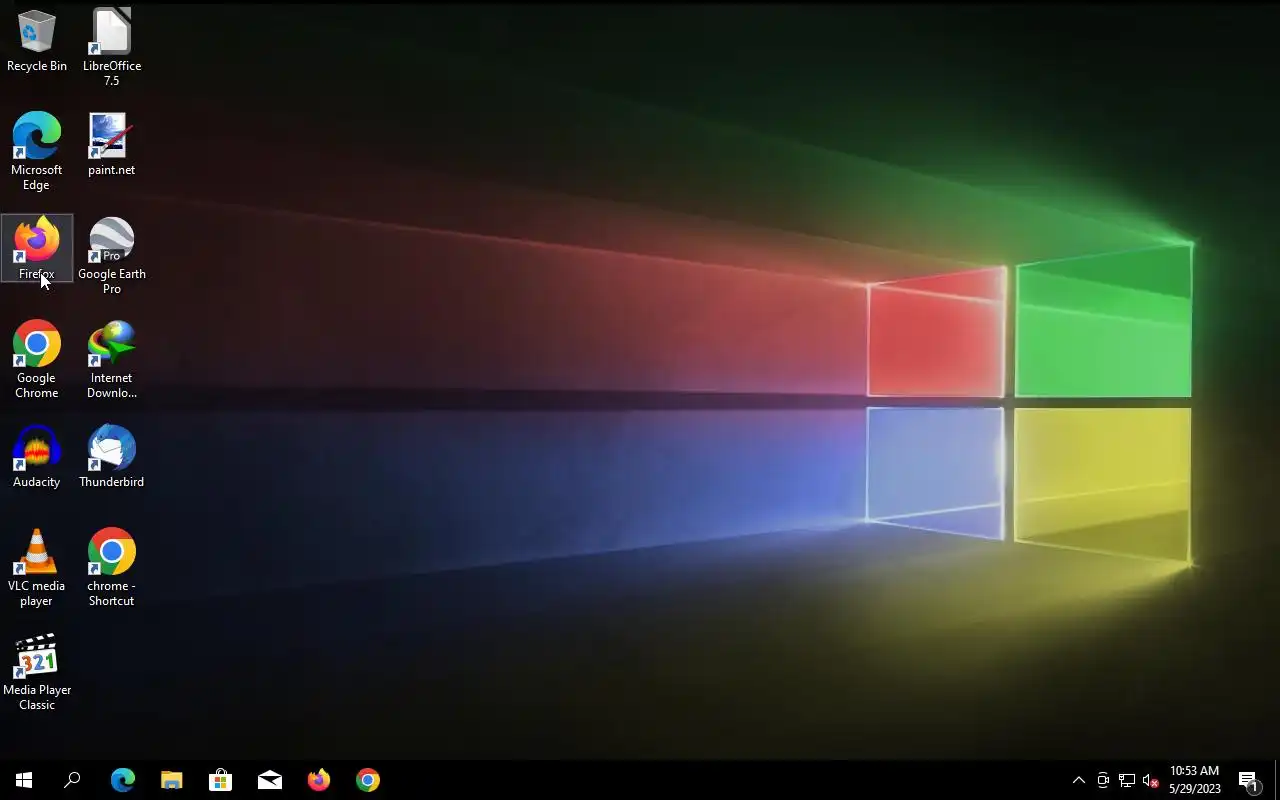
Task: Select the LibreOffice 7.5 desktop shortcut
Action: pos(111,47)
